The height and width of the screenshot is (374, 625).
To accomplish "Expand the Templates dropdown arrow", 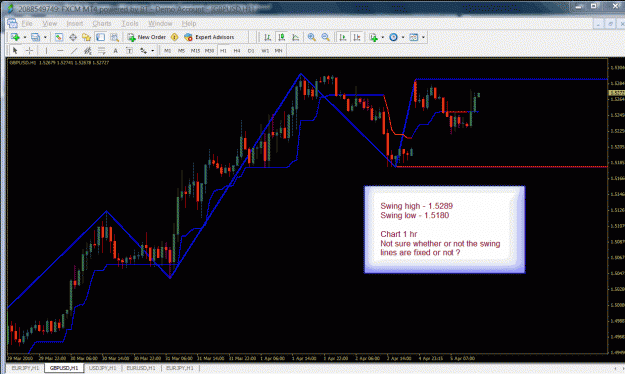I will coord(423,37).
